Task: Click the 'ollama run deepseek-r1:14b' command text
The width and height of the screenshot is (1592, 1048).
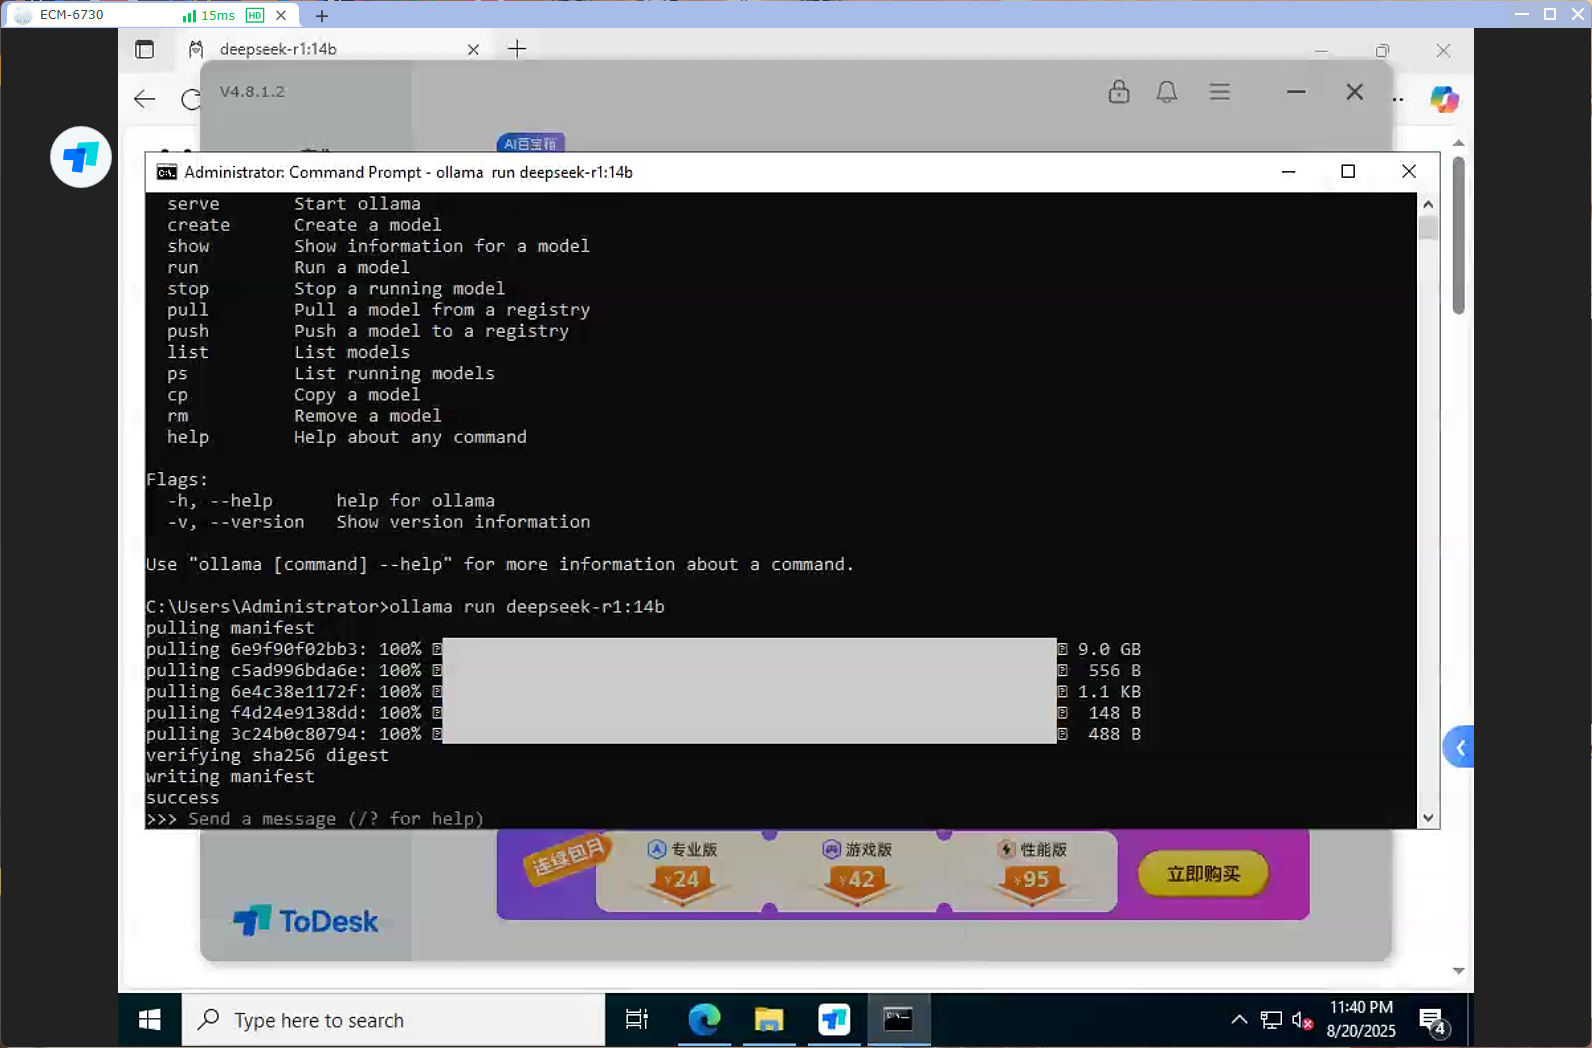Action: [x=526, y=607]
